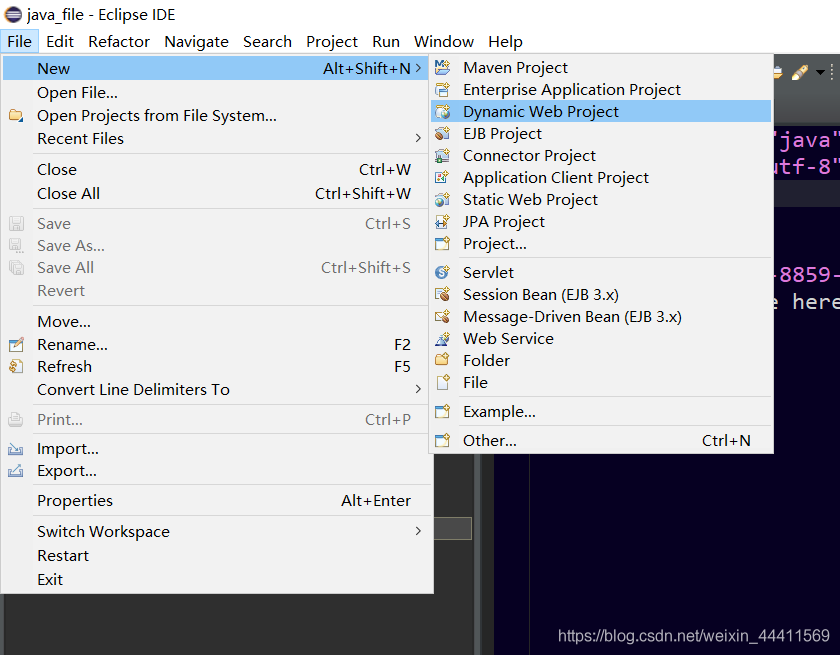Choose Move... in the File menu

[217, 321]
